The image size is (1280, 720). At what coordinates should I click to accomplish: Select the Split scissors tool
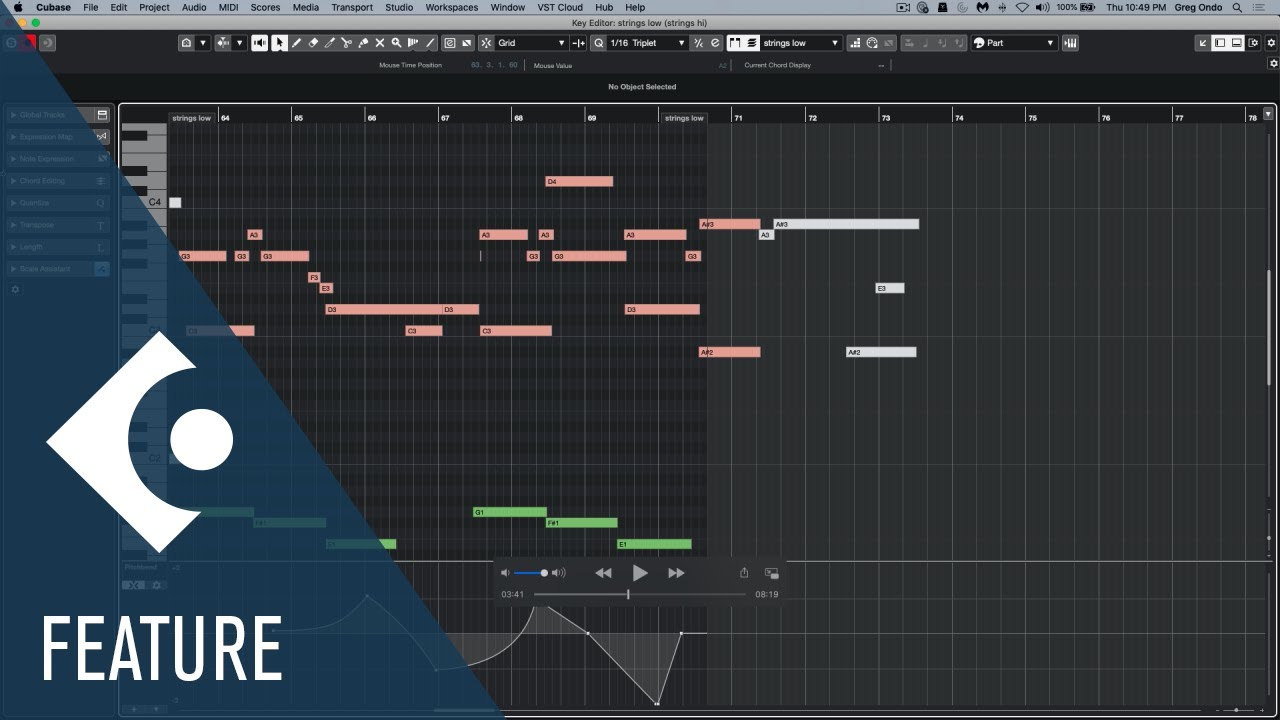[346, 43]
